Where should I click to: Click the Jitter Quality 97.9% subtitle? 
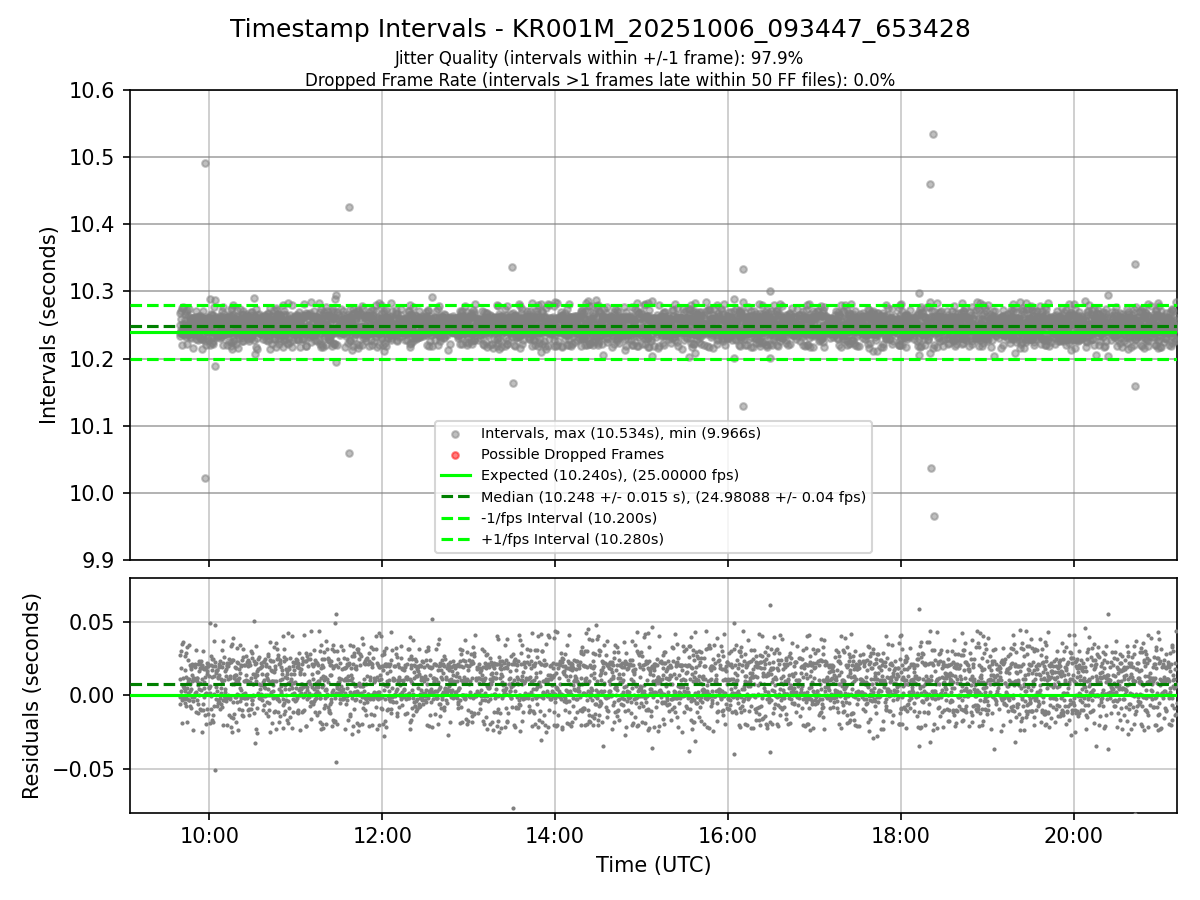pos(599,59)
